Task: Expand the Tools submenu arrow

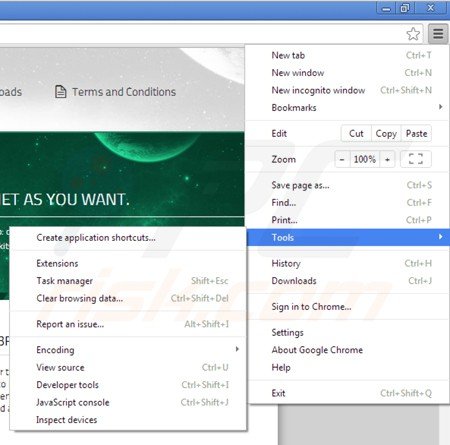Action: click(441, 237)
